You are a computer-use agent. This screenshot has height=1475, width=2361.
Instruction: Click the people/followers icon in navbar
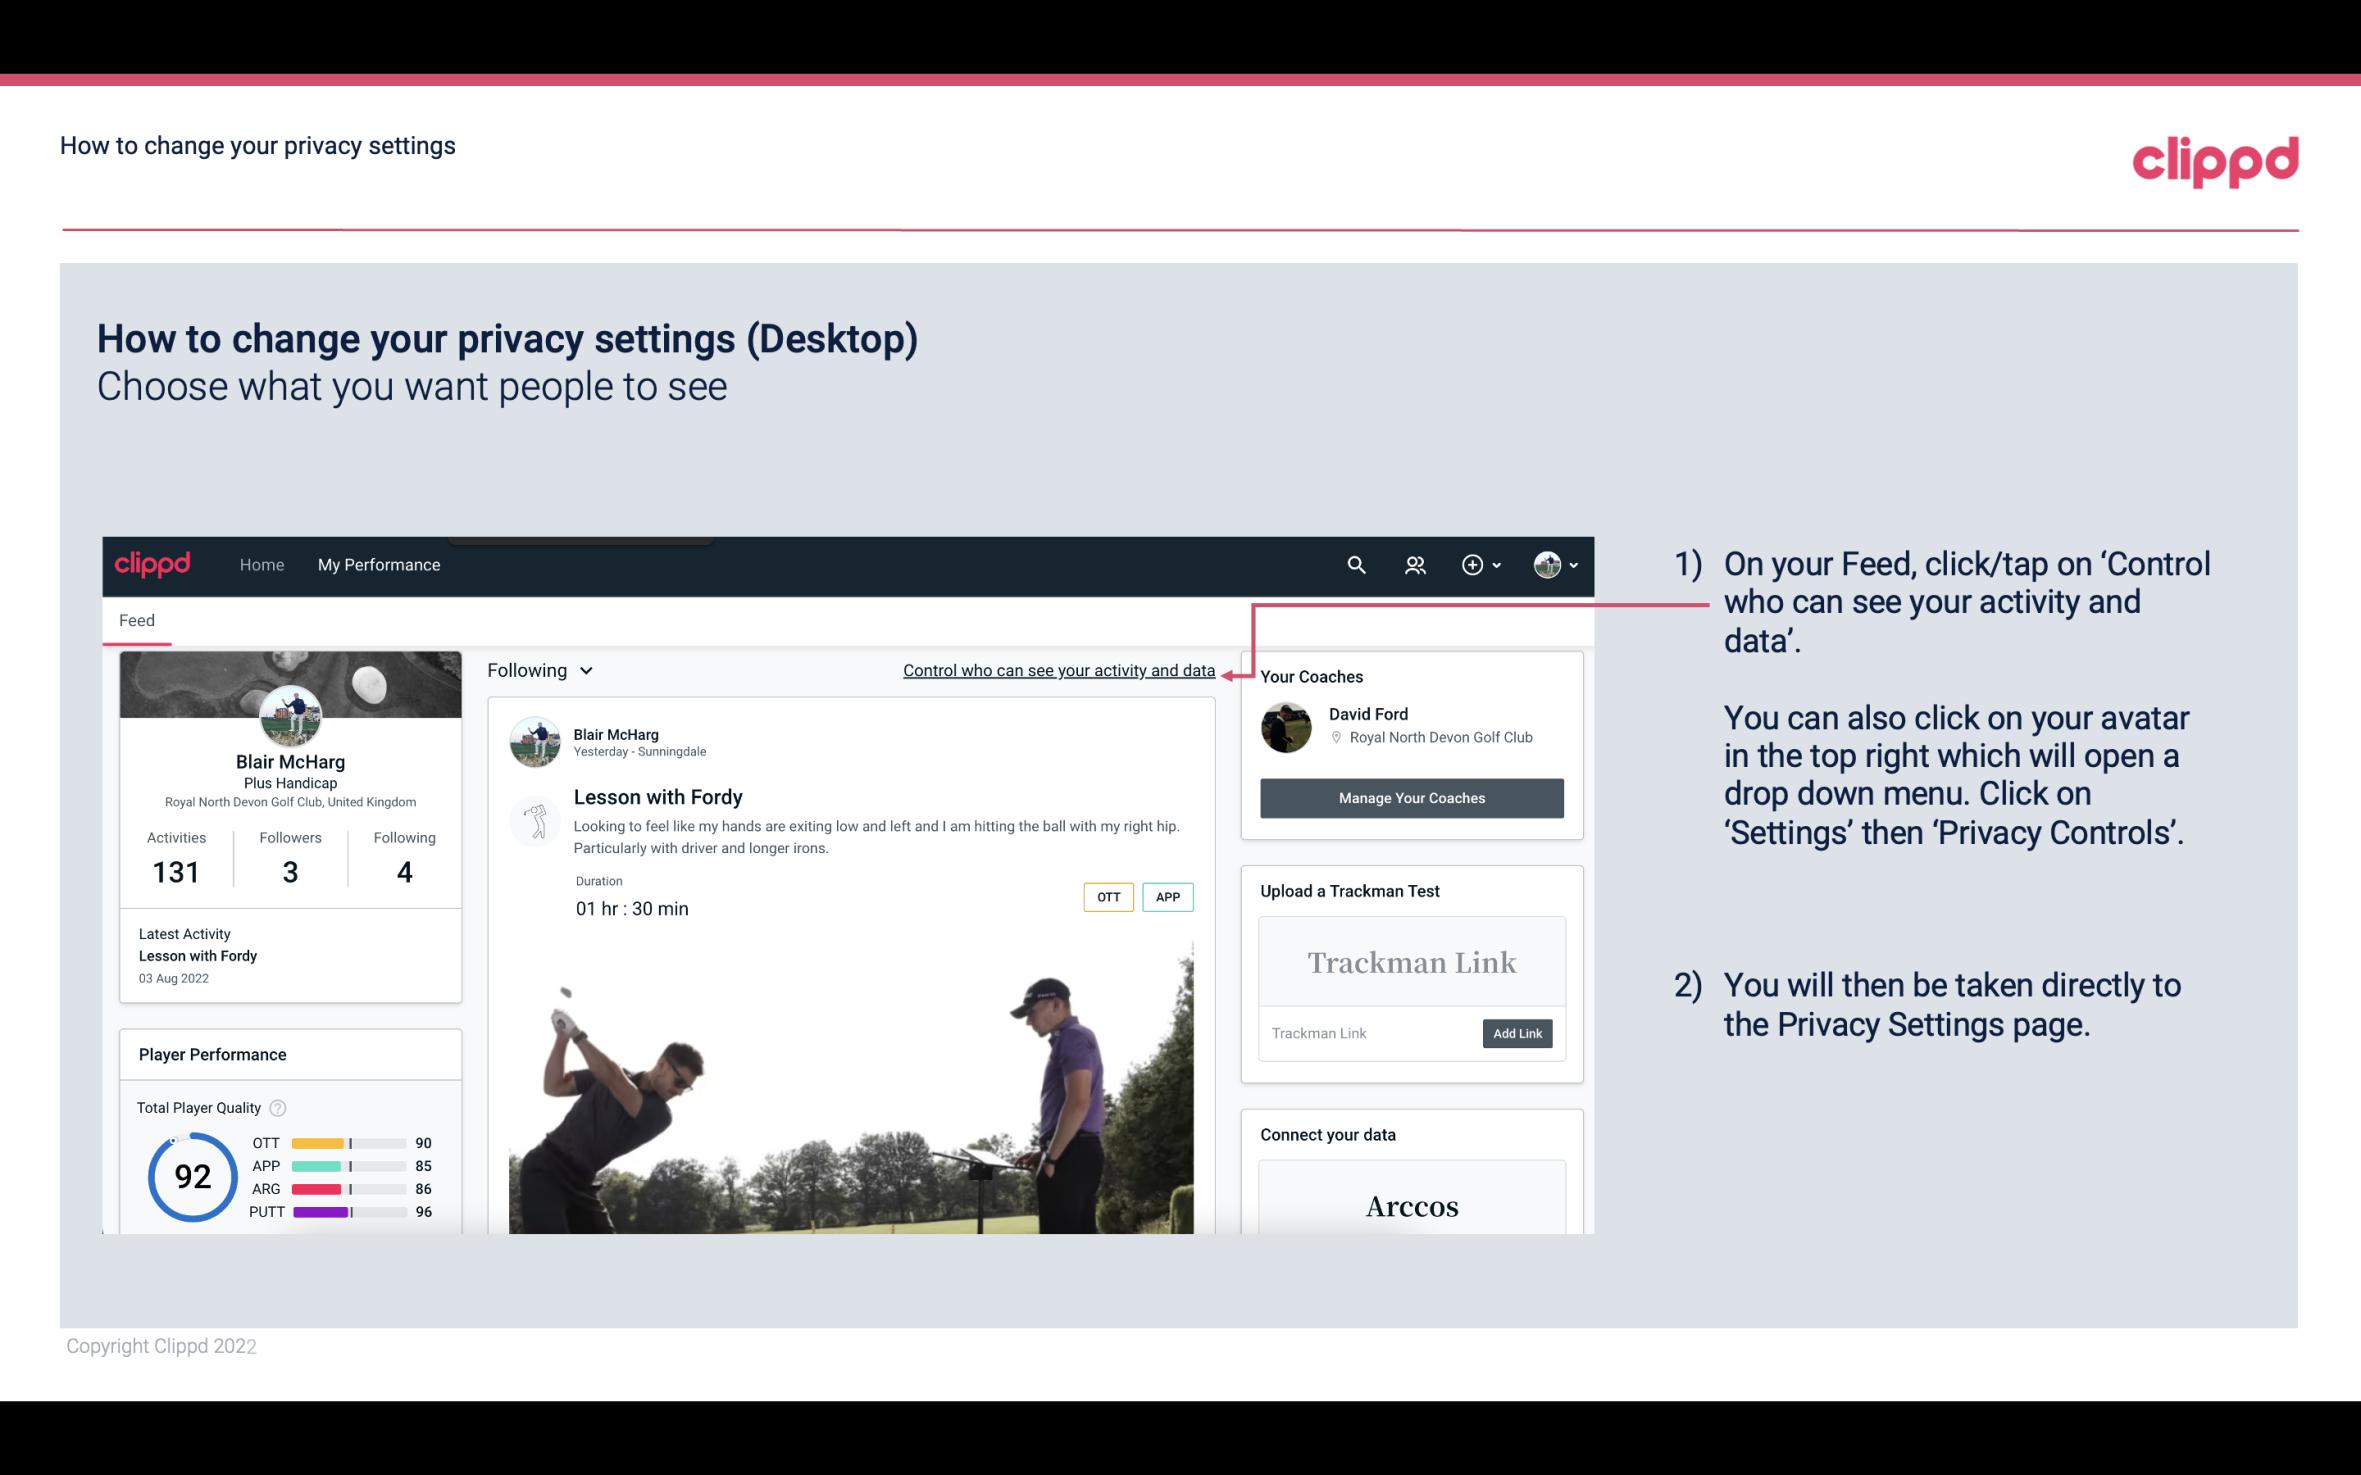(1415, 564)
